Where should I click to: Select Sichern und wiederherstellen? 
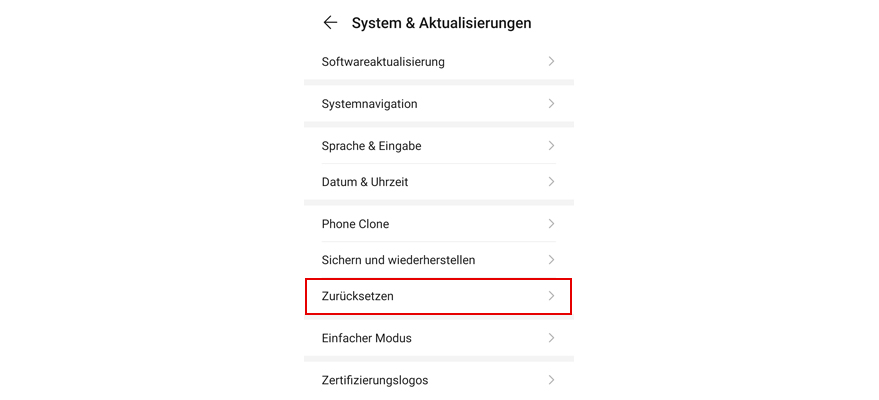click(x=398, y=260)
